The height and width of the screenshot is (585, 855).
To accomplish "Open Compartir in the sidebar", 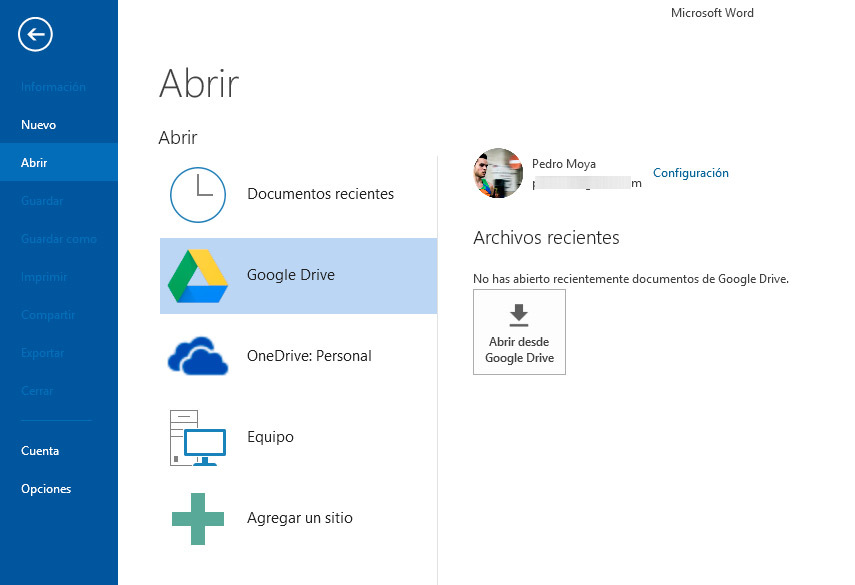I will click(x=48, y=315).
